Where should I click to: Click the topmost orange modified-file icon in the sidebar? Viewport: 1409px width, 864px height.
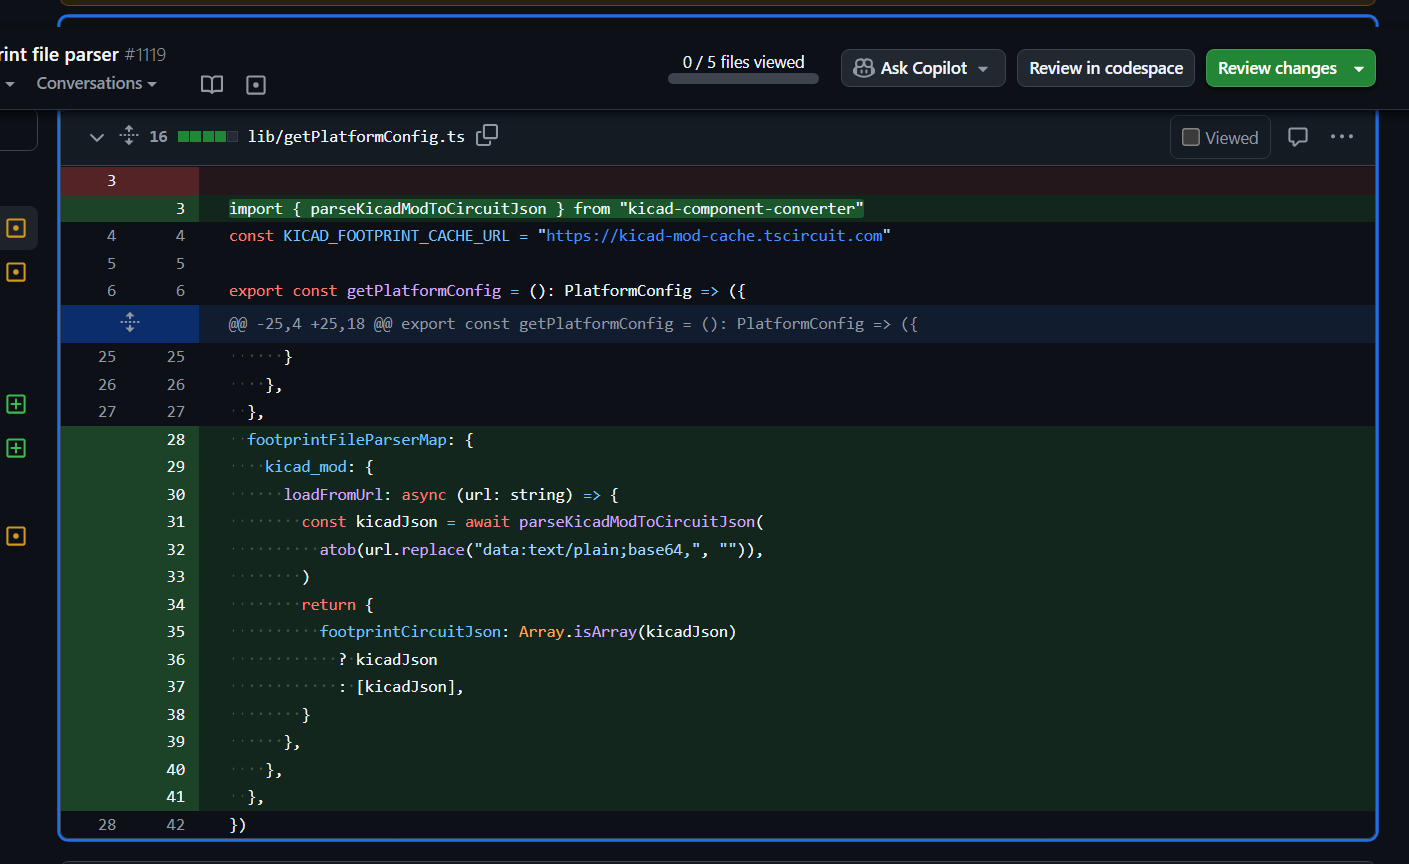click(x=16, y=228)
